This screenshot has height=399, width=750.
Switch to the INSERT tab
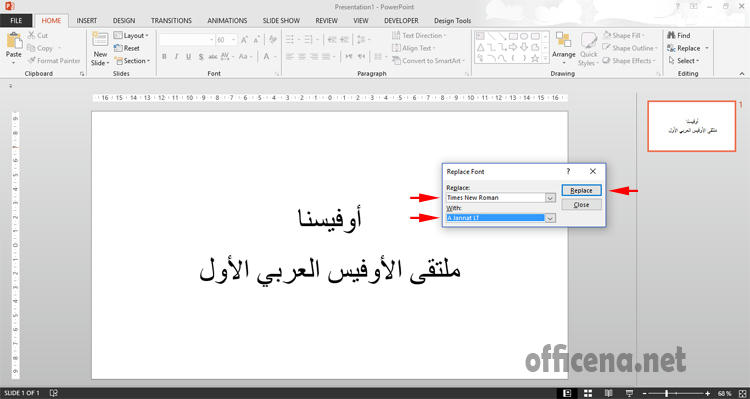87,21
